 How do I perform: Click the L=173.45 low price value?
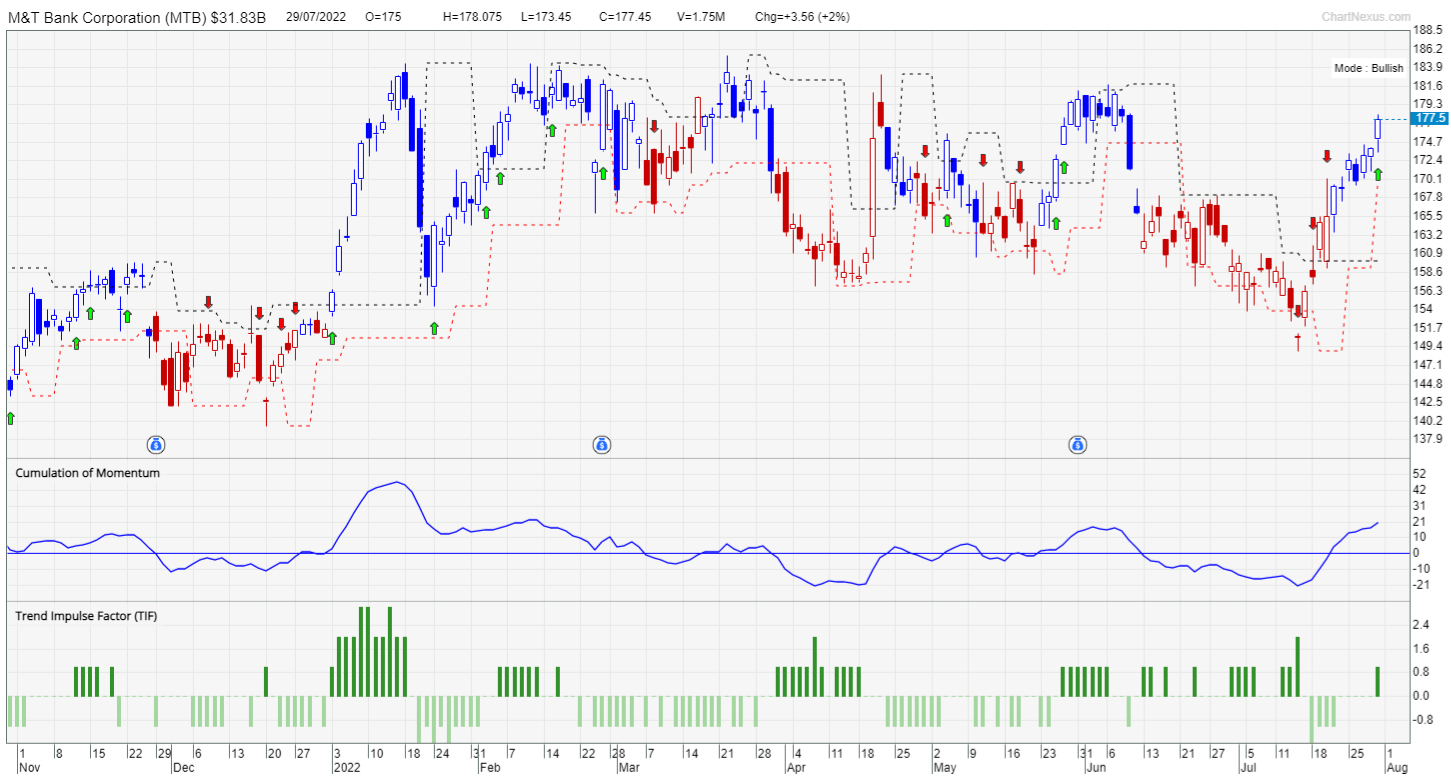click(548, 17)
